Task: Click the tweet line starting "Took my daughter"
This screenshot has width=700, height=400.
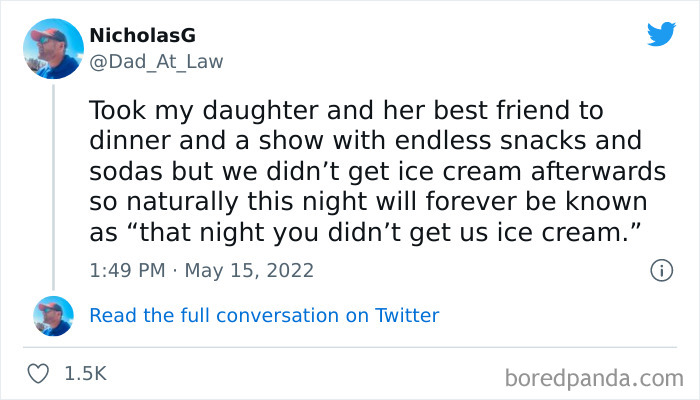Action: [345, 109]
